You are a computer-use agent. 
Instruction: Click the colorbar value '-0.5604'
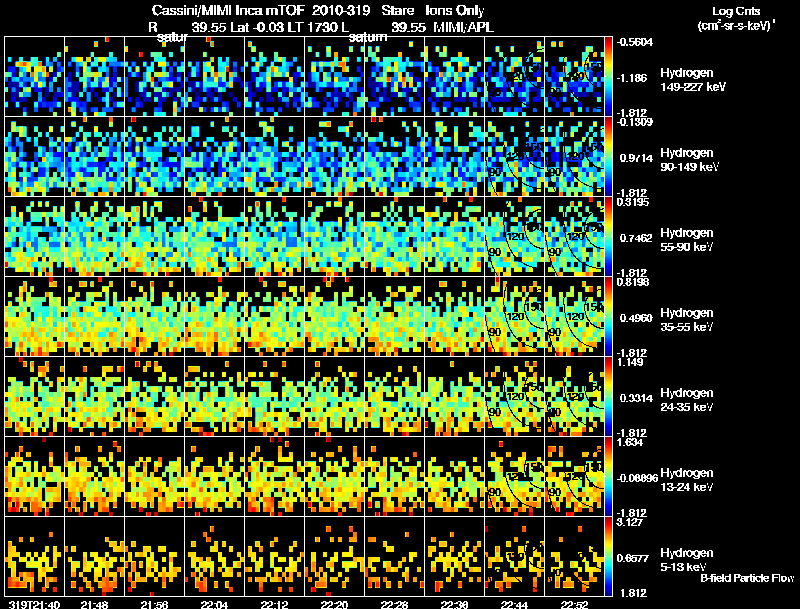click(635, 42)
